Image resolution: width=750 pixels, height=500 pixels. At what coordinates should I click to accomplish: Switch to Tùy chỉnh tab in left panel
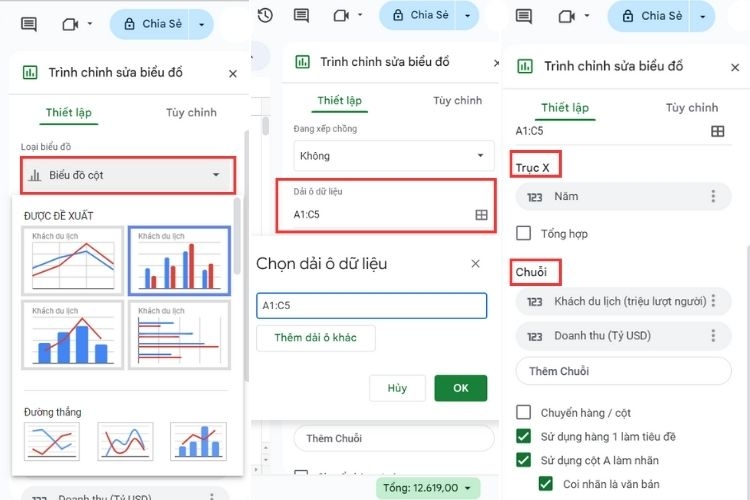point(191,112)
